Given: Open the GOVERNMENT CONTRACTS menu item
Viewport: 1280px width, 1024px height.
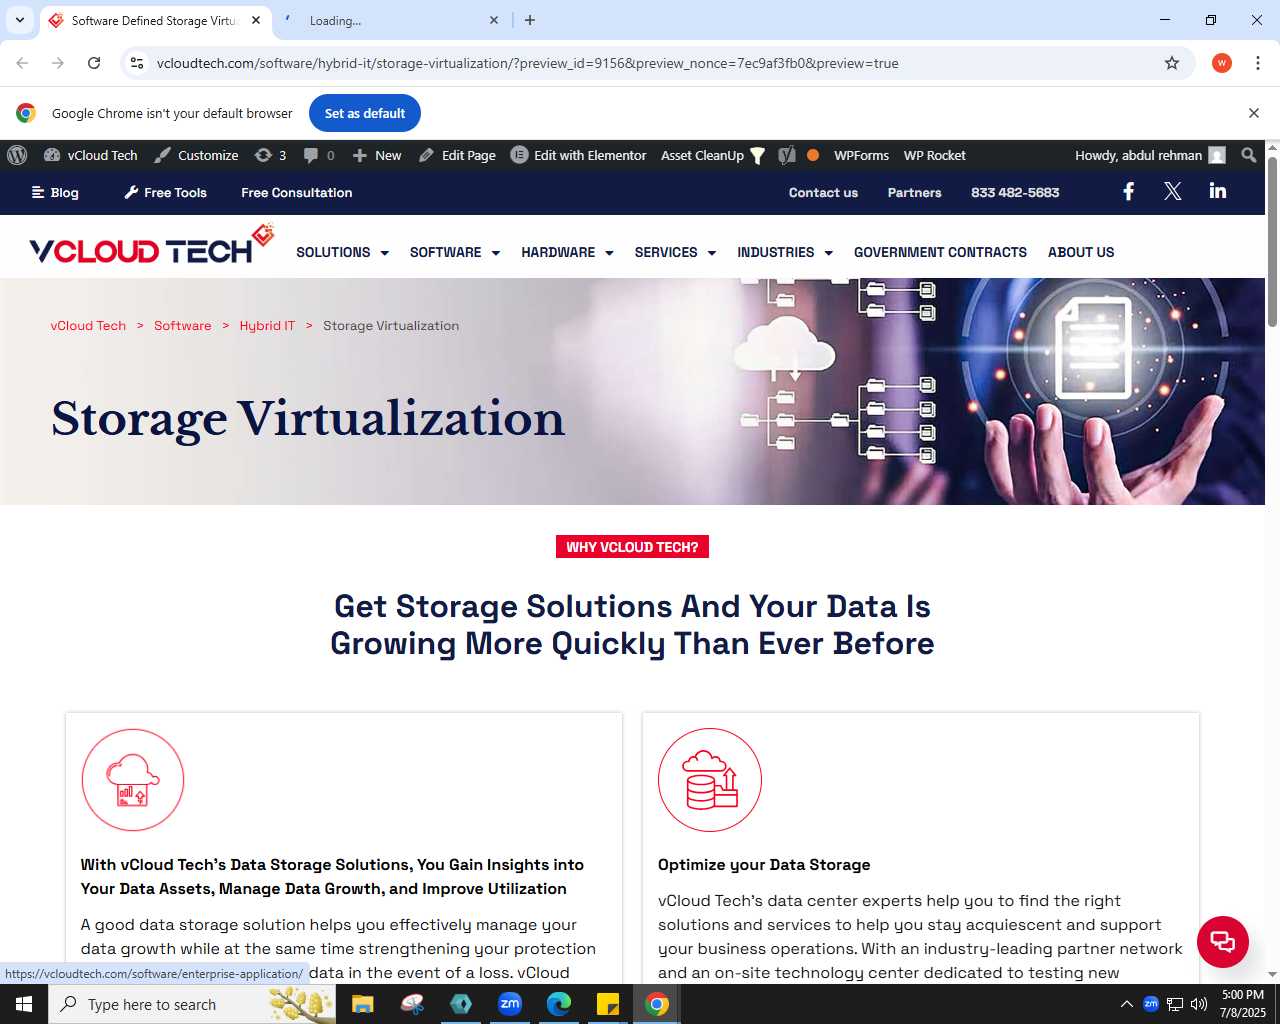Looking at the screenshot, I should click(x=940, y=252).
